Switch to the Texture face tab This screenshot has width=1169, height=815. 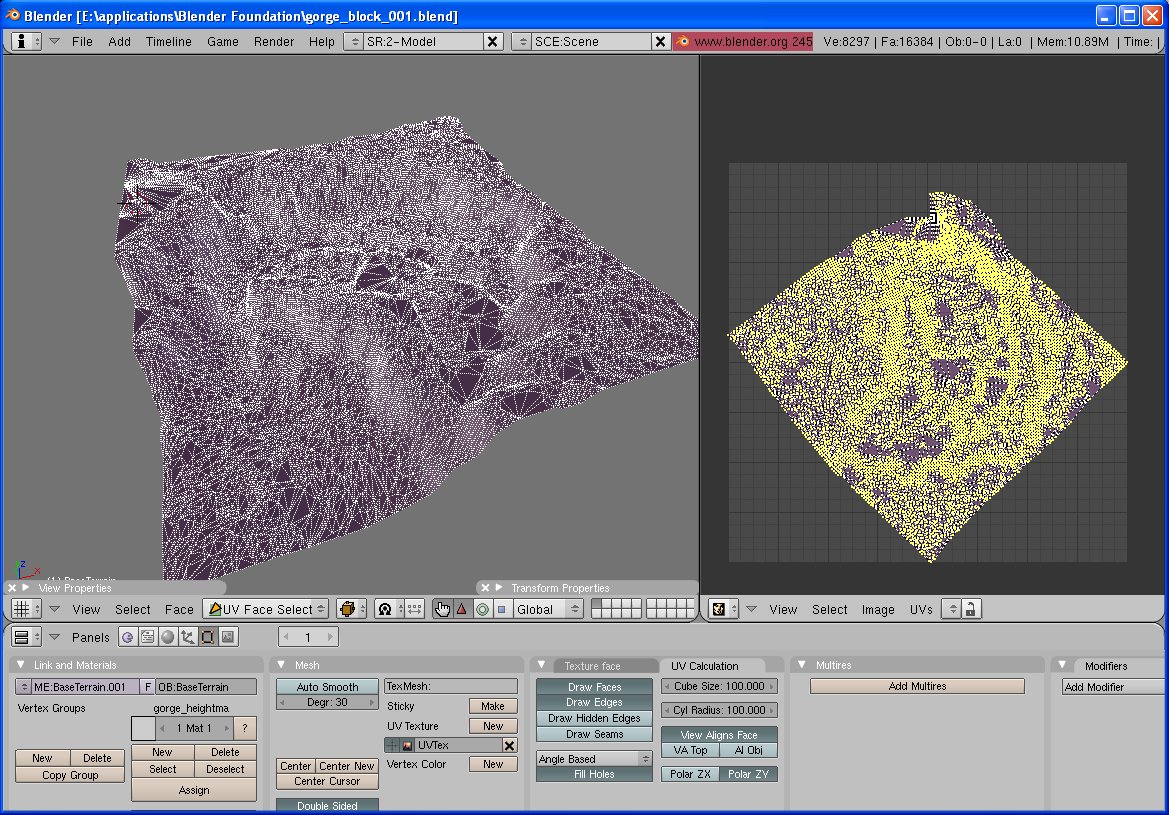[x=592, y=666]
